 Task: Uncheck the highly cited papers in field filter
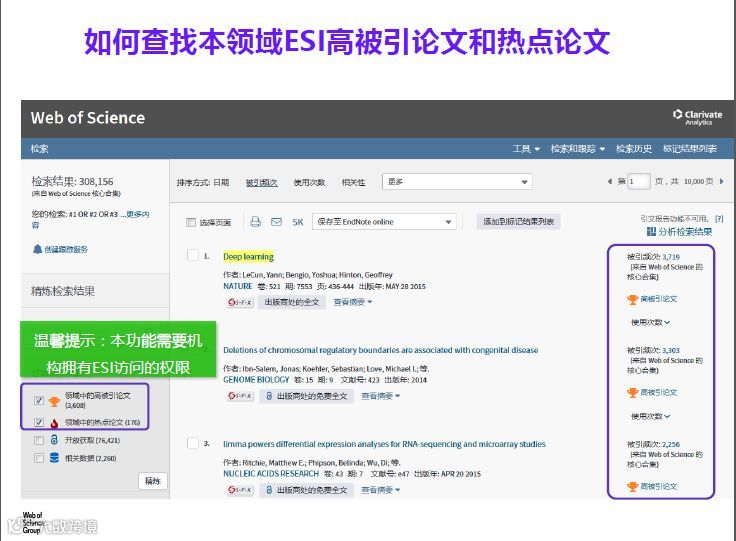(39, 400)
